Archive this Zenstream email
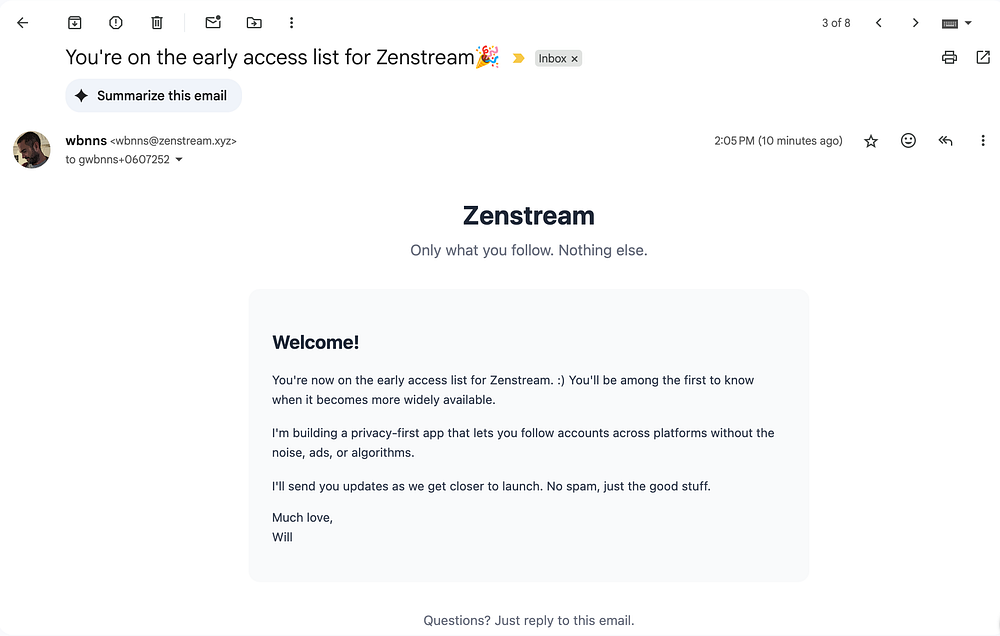 pos(75,22)
